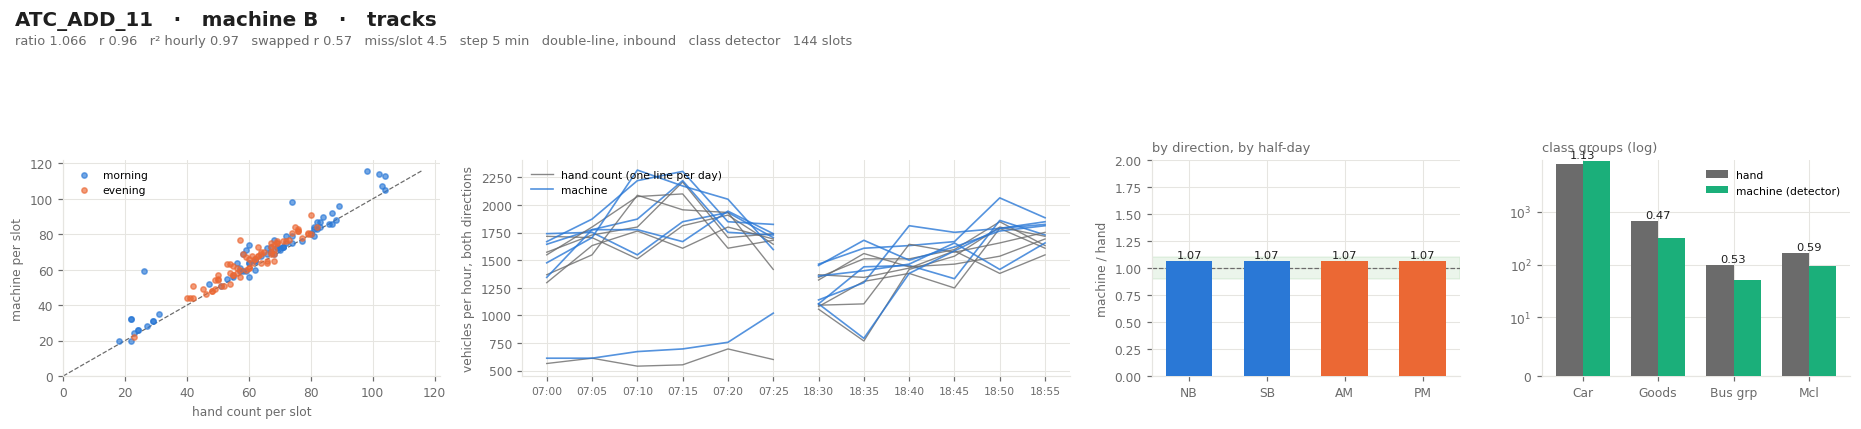Viewport: 1861px width, 429px height.
Task: Click the orange PM ratio bar
Action: [1422, 319]
